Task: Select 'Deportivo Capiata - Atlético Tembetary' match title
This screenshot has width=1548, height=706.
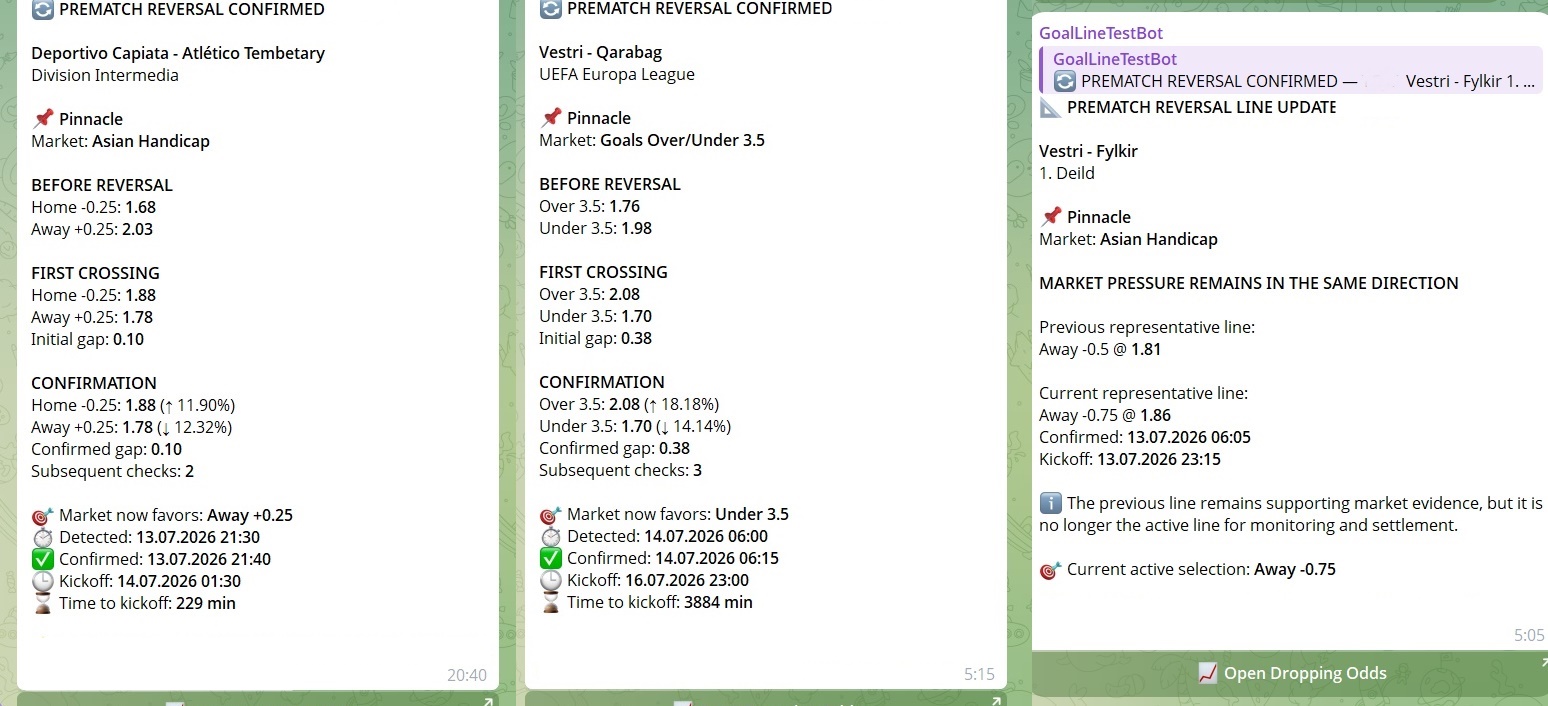Action: pos(178,53)
